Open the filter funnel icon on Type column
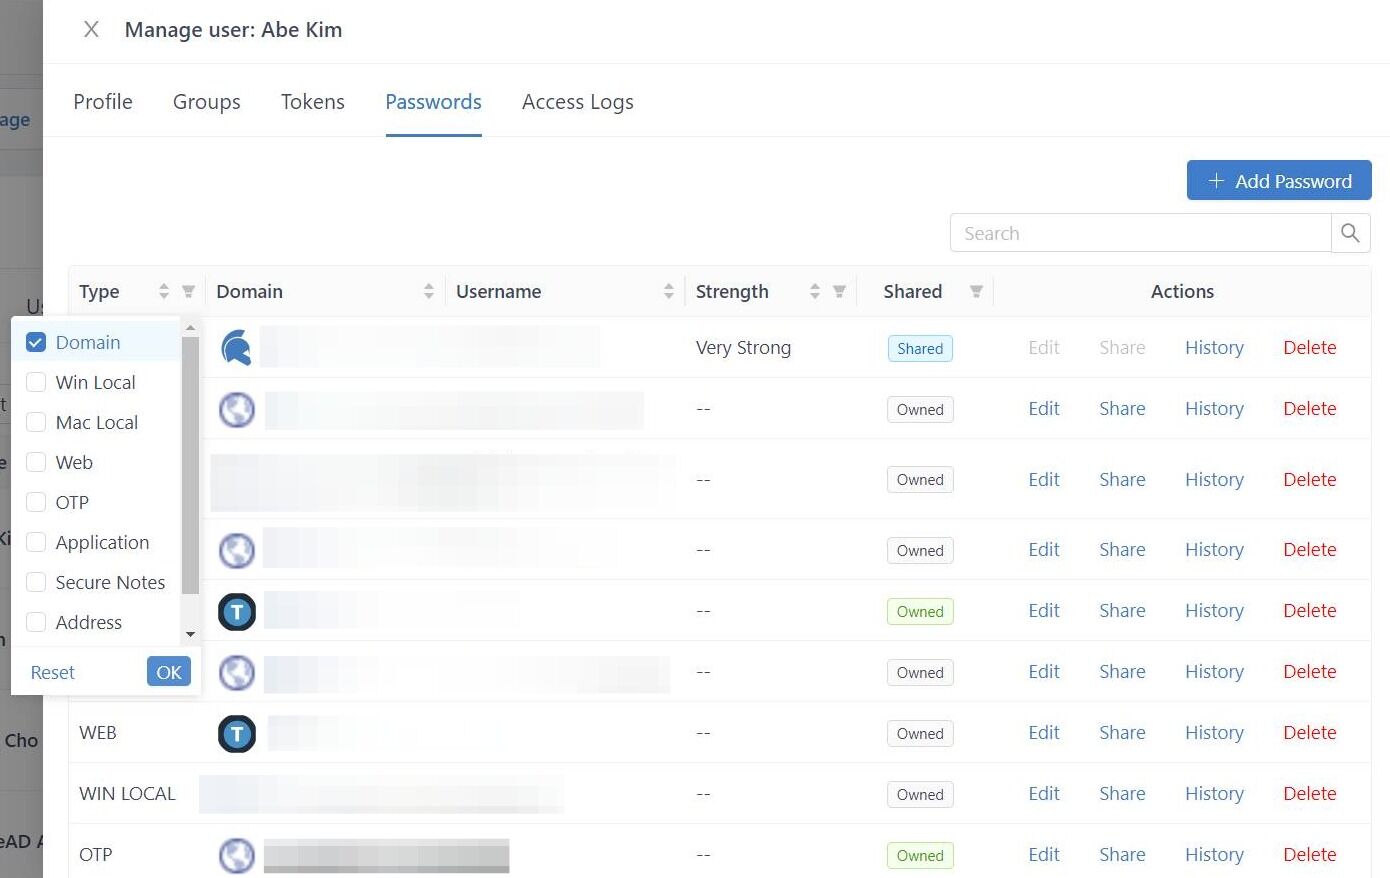Screen dimensions: 1390x878 188,291
